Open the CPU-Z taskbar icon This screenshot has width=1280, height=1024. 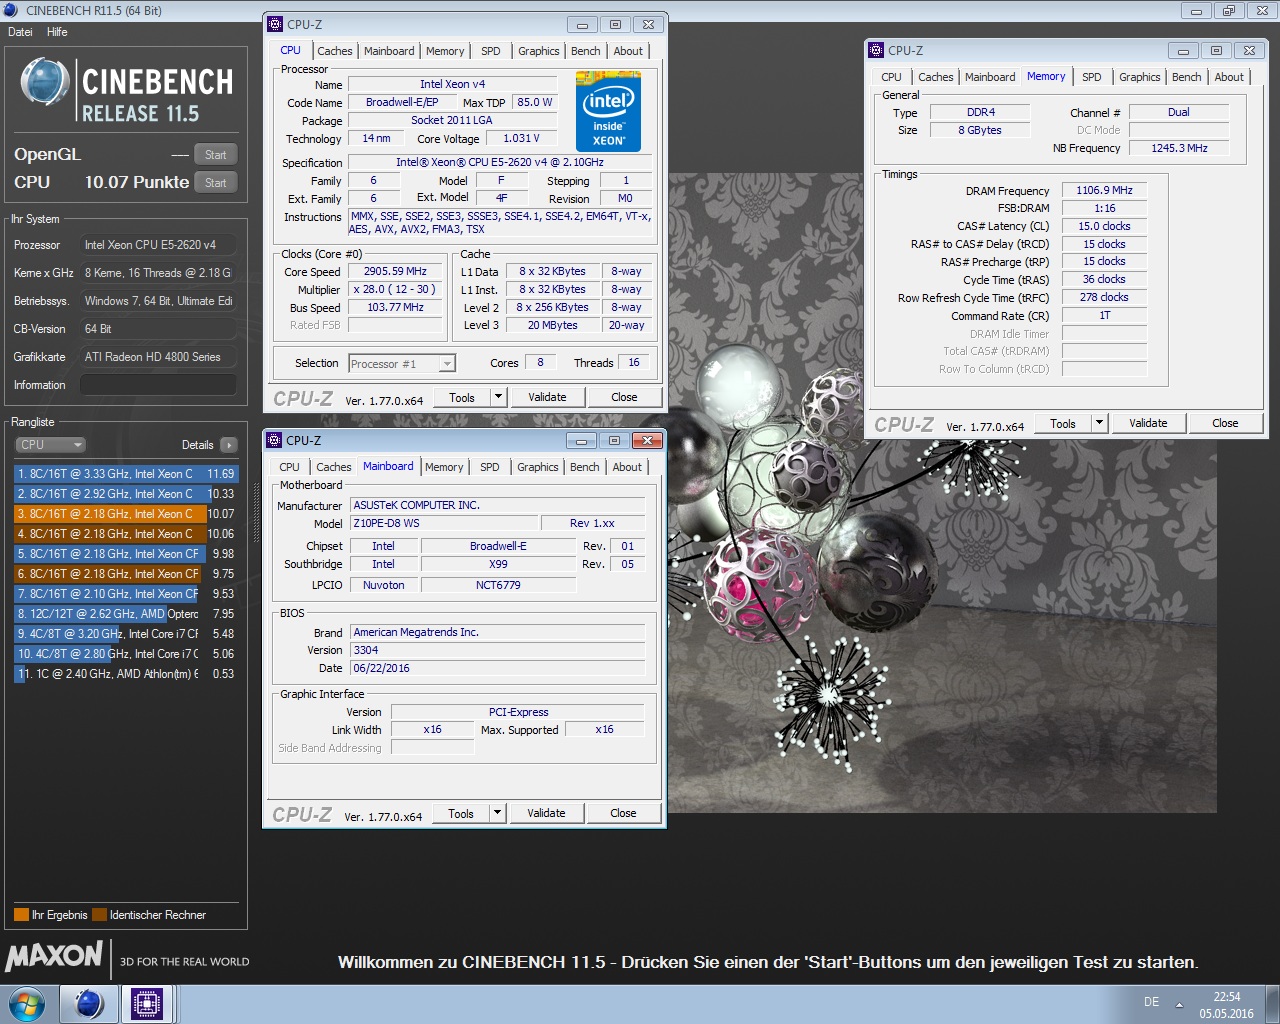pyautogui.click(x=147, y=1004)
